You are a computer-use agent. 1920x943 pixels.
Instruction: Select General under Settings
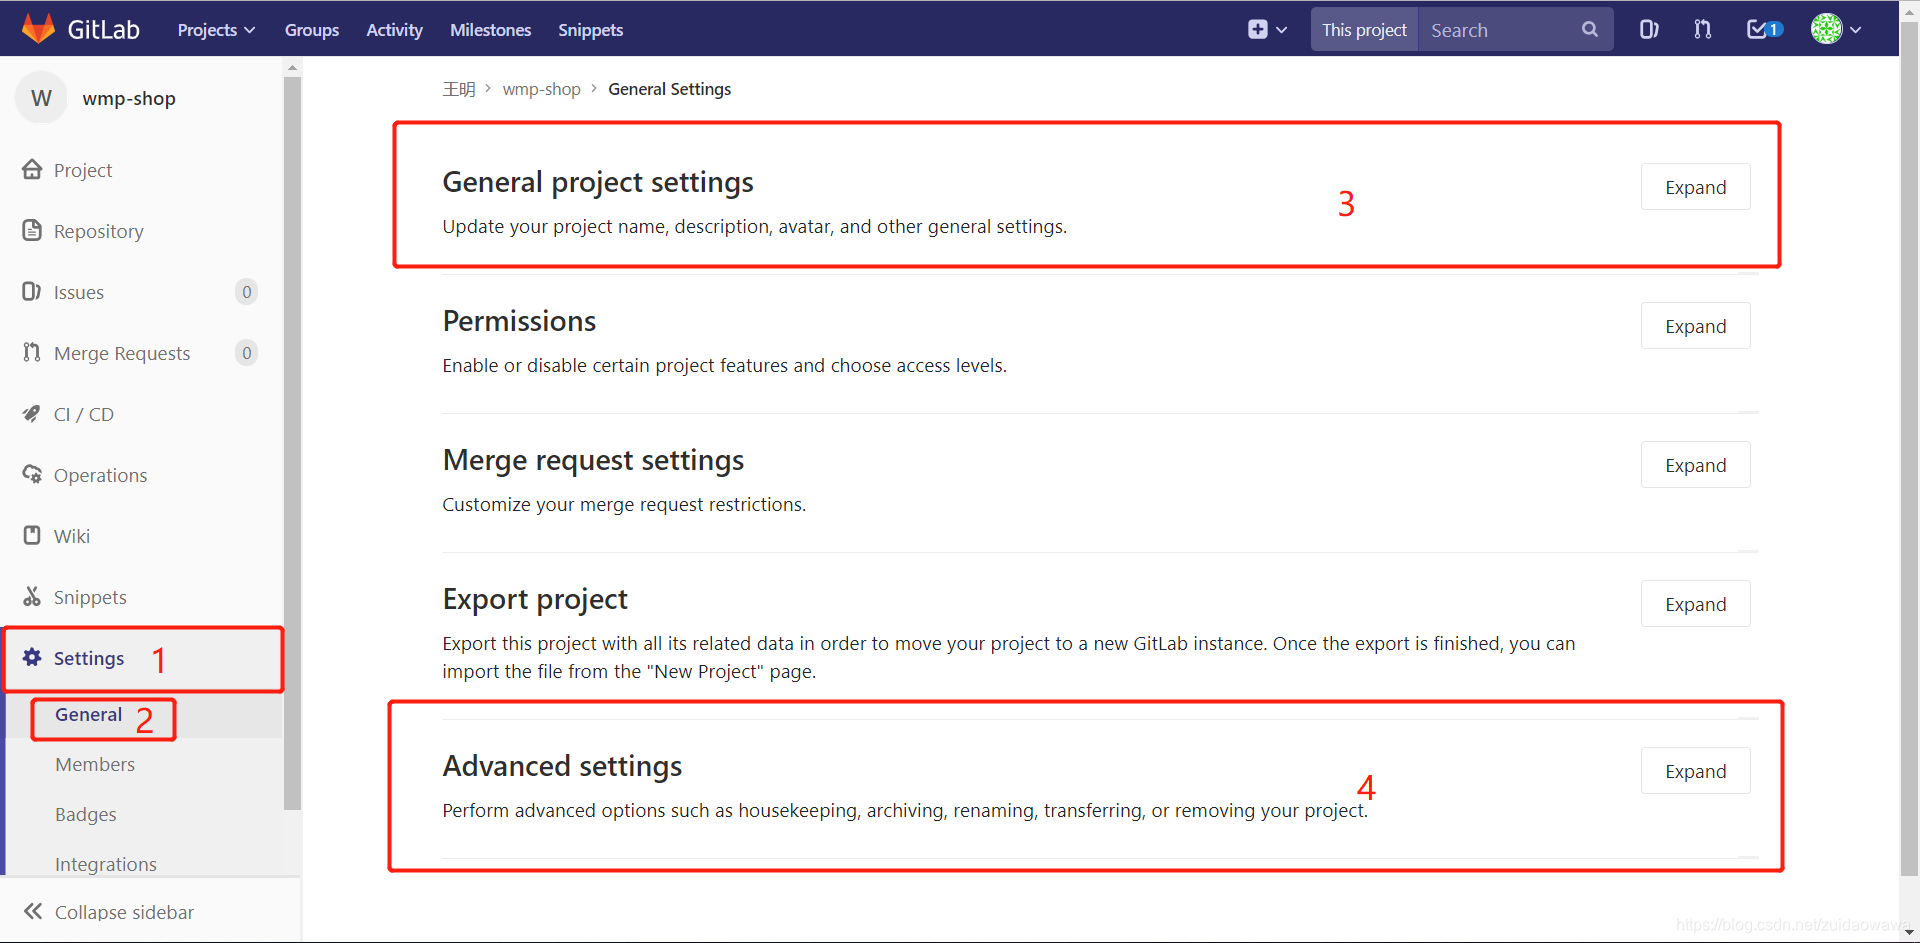coord(88,714)
